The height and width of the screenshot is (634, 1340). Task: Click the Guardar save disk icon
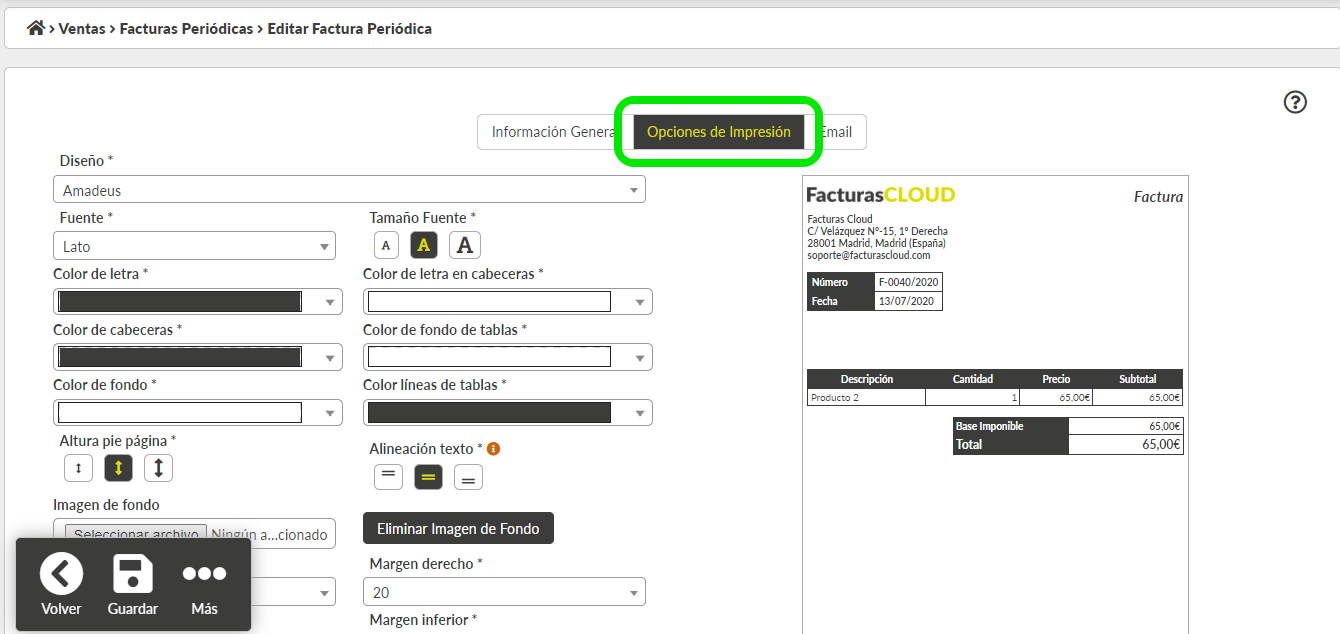[x=133, y=575]
